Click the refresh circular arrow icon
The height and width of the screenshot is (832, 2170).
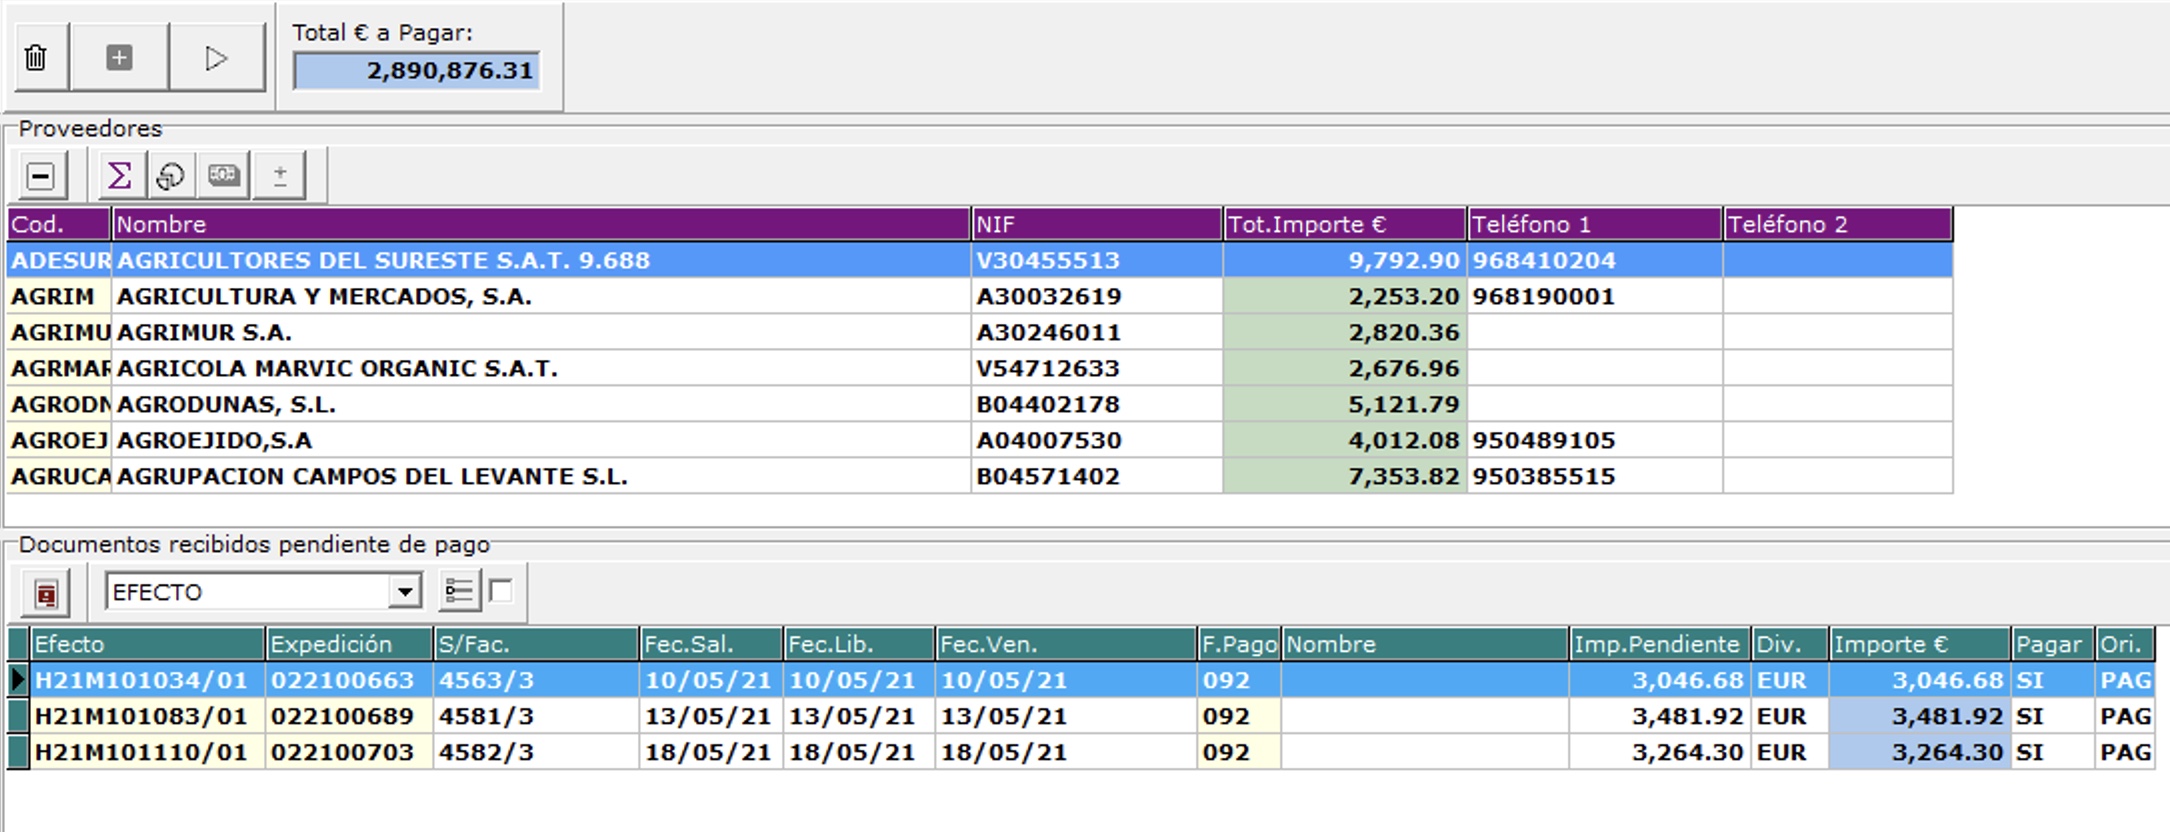(171, 177)
